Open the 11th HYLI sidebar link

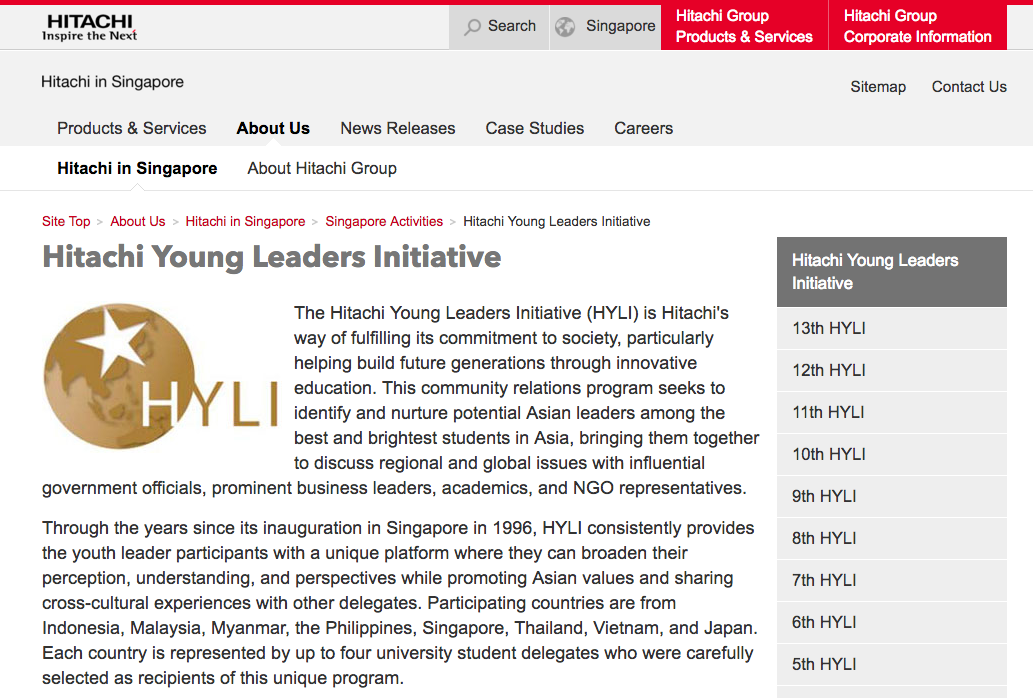(891, 413)
